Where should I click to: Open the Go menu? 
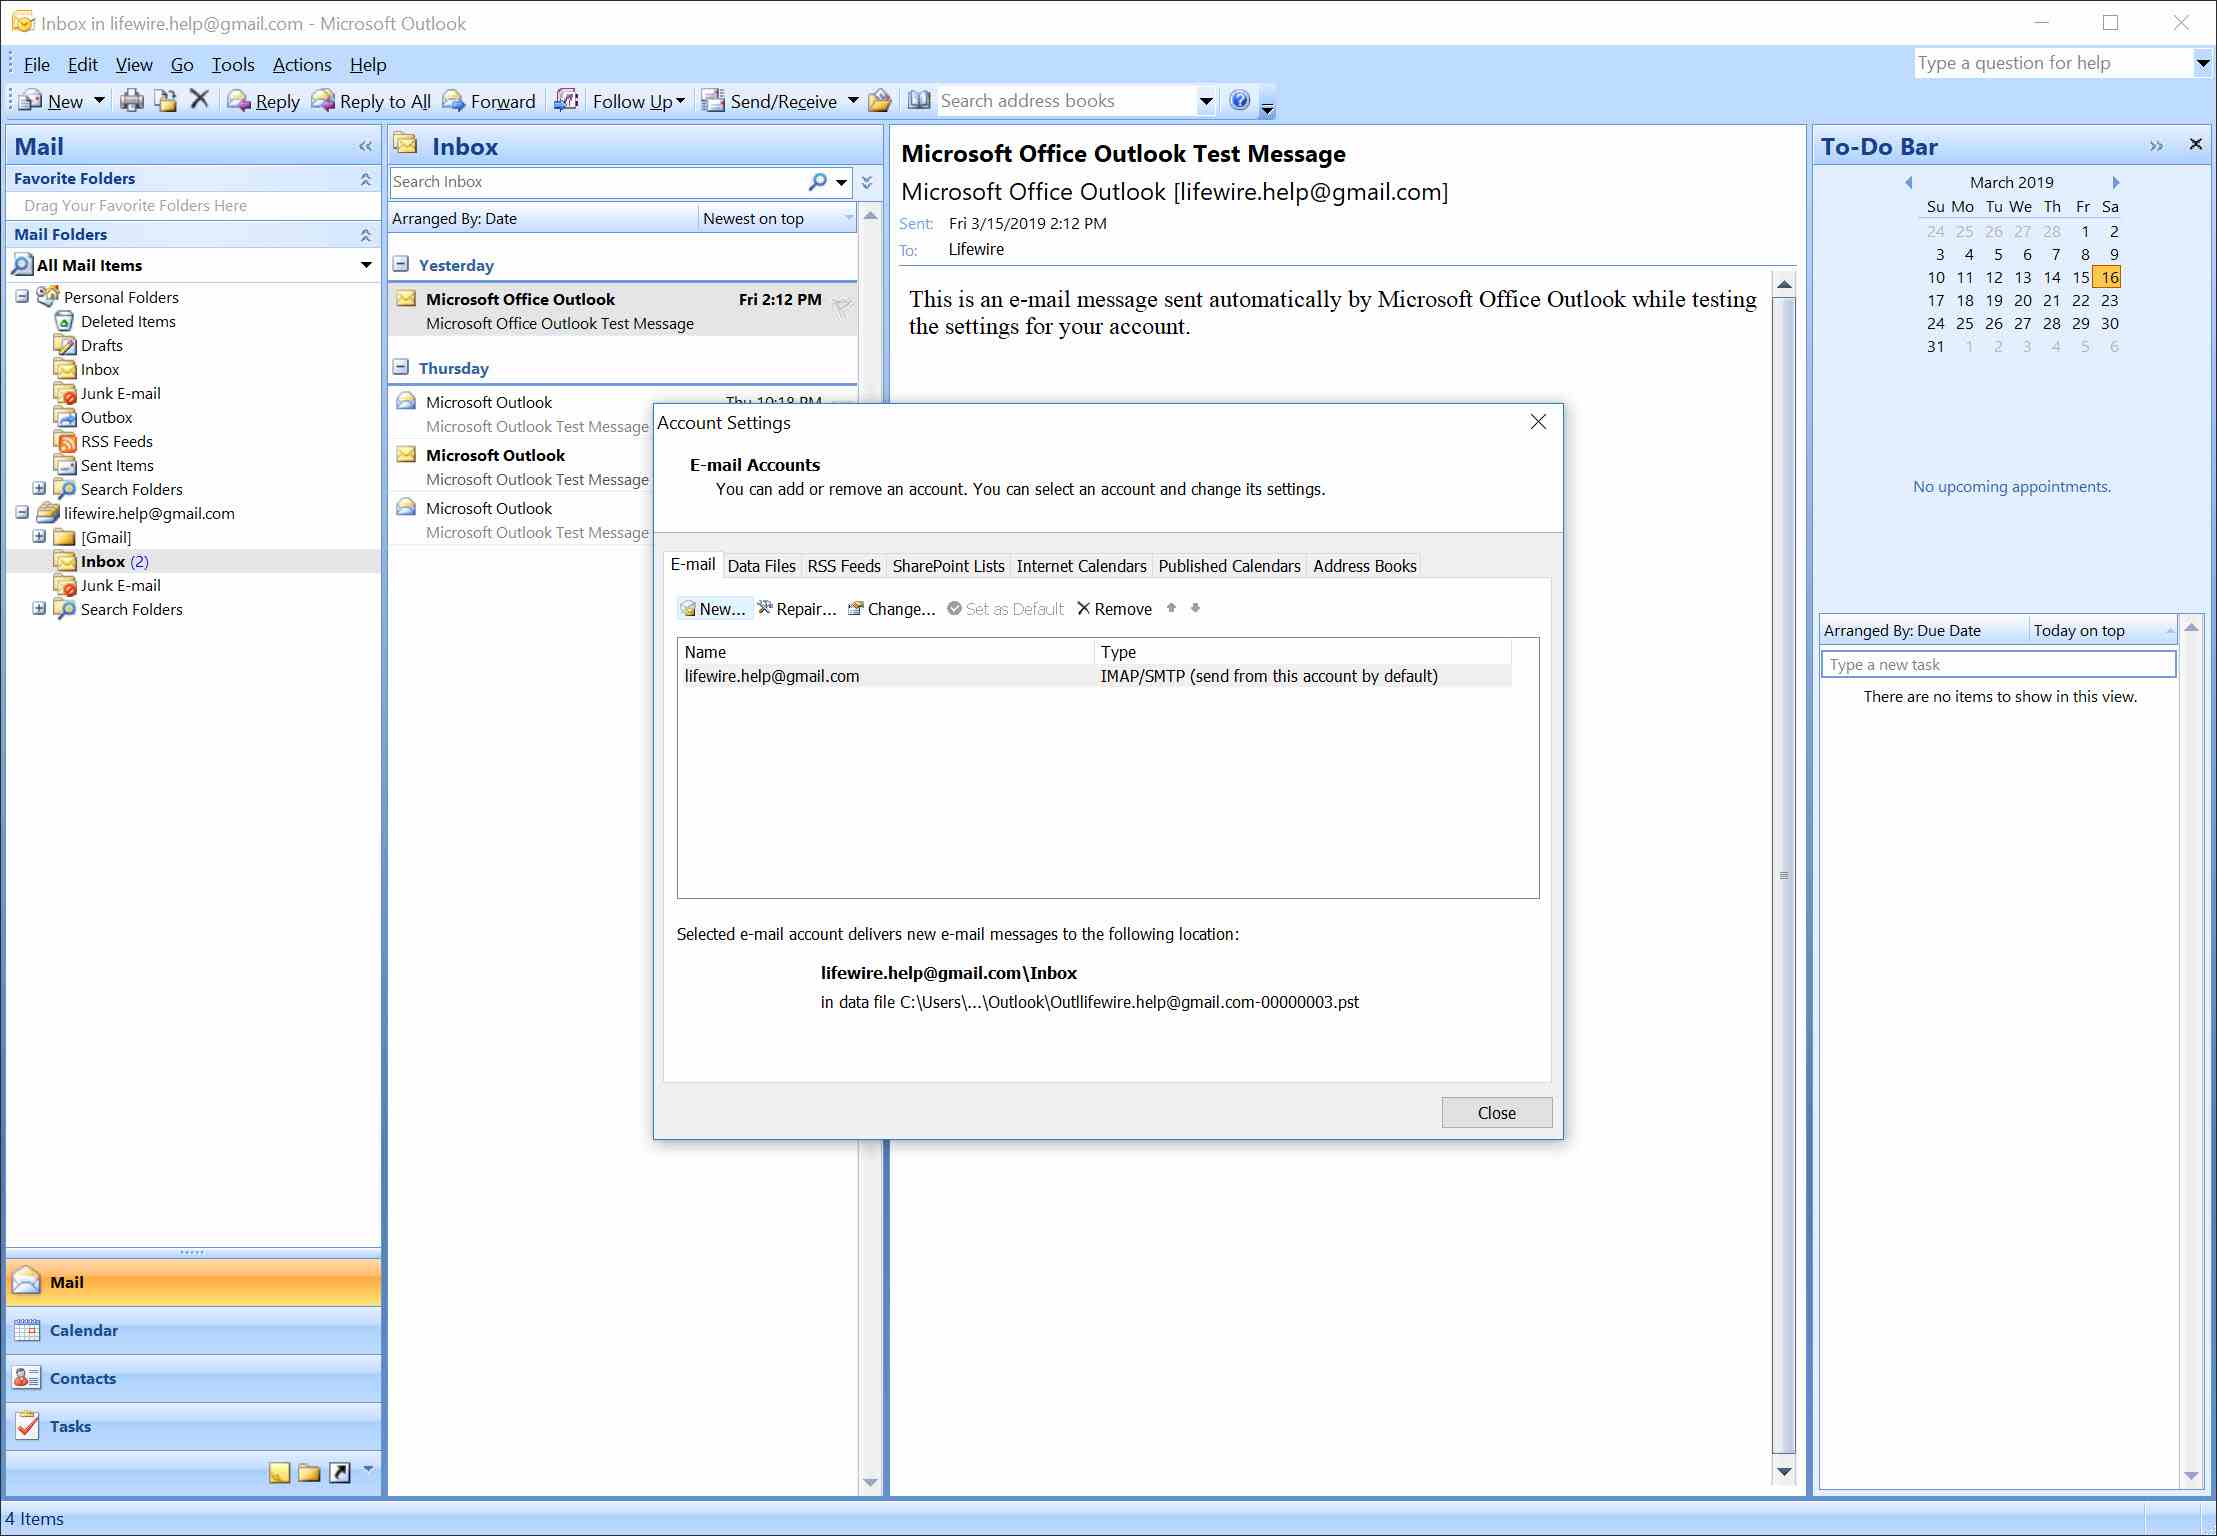pyautogui.click(x=182, y=64)
